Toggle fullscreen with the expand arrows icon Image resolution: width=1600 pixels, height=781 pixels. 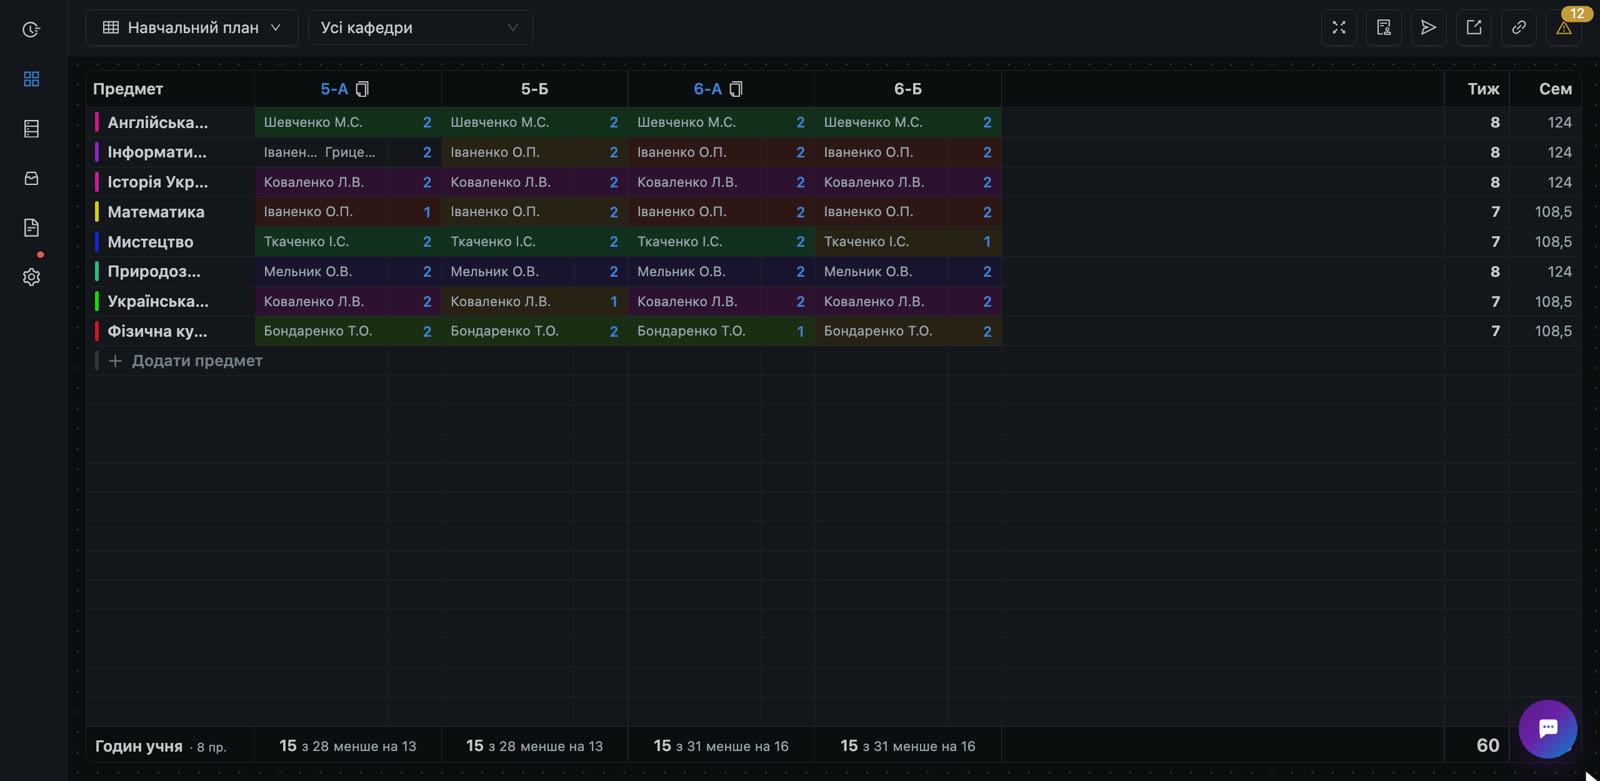tap(1339, 28)
